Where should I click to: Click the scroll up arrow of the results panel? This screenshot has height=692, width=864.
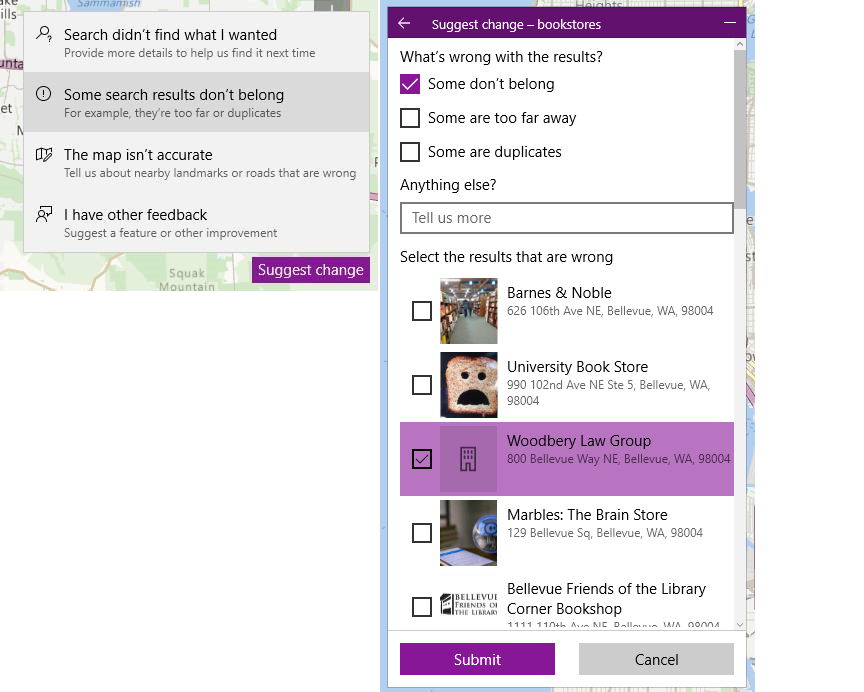[x=740, y=44]
